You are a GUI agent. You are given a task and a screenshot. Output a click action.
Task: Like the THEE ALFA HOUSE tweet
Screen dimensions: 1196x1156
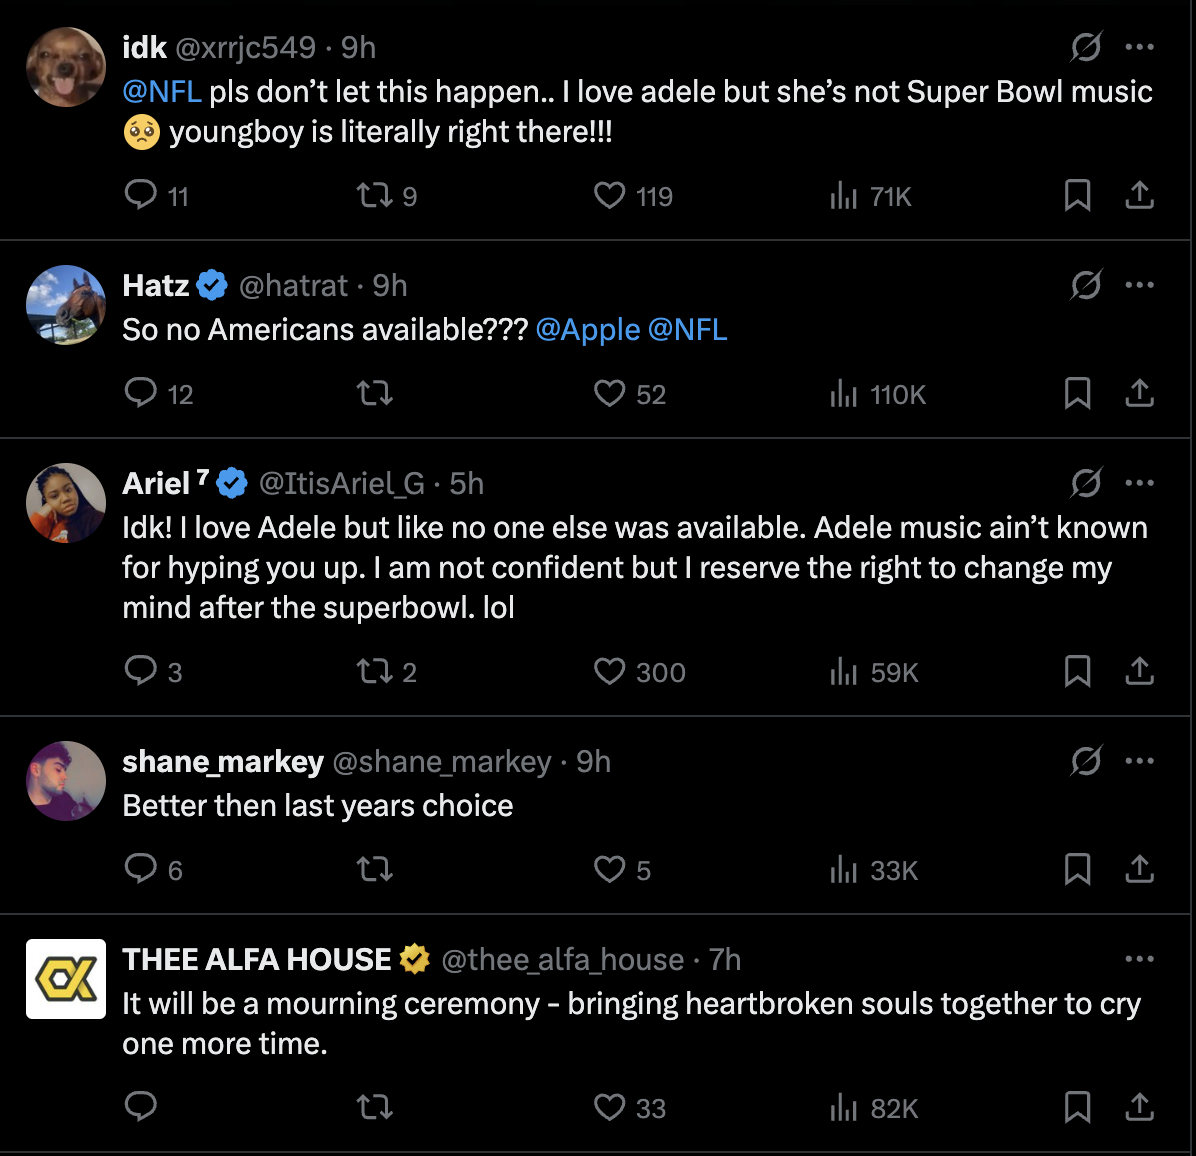[x=610, y=1107]
